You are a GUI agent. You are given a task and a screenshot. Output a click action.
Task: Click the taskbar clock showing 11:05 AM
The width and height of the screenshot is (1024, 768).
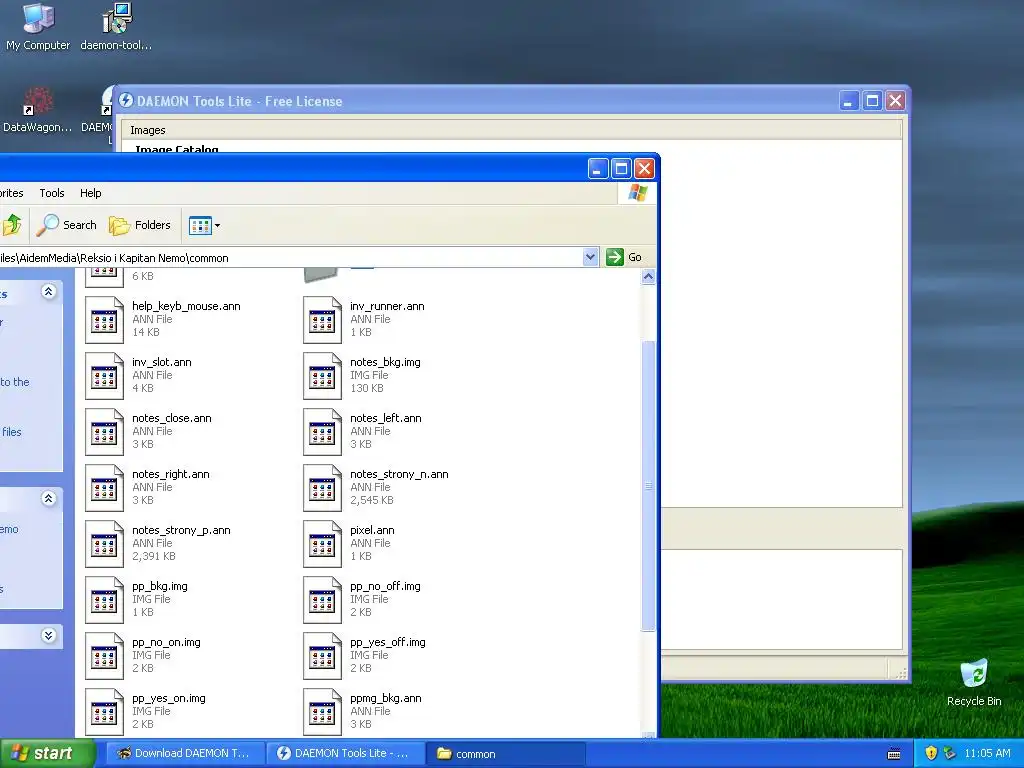click(x=987, y=753)
